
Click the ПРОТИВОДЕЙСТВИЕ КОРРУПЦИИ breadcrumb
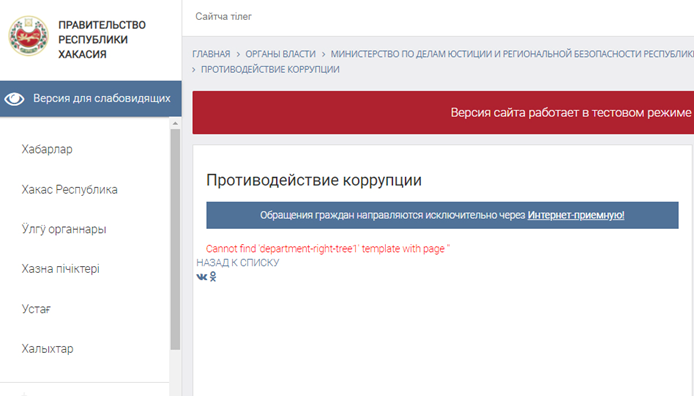click(x=270, y=69)
